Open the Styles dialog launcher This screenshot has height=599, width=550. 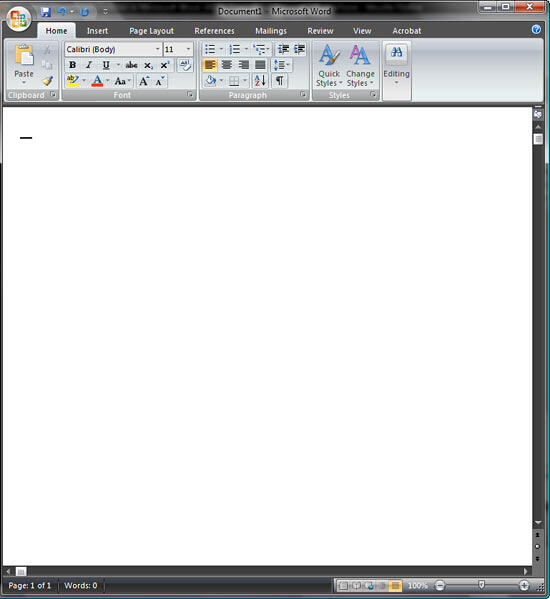pyautogui.click(x=373, y=94)
